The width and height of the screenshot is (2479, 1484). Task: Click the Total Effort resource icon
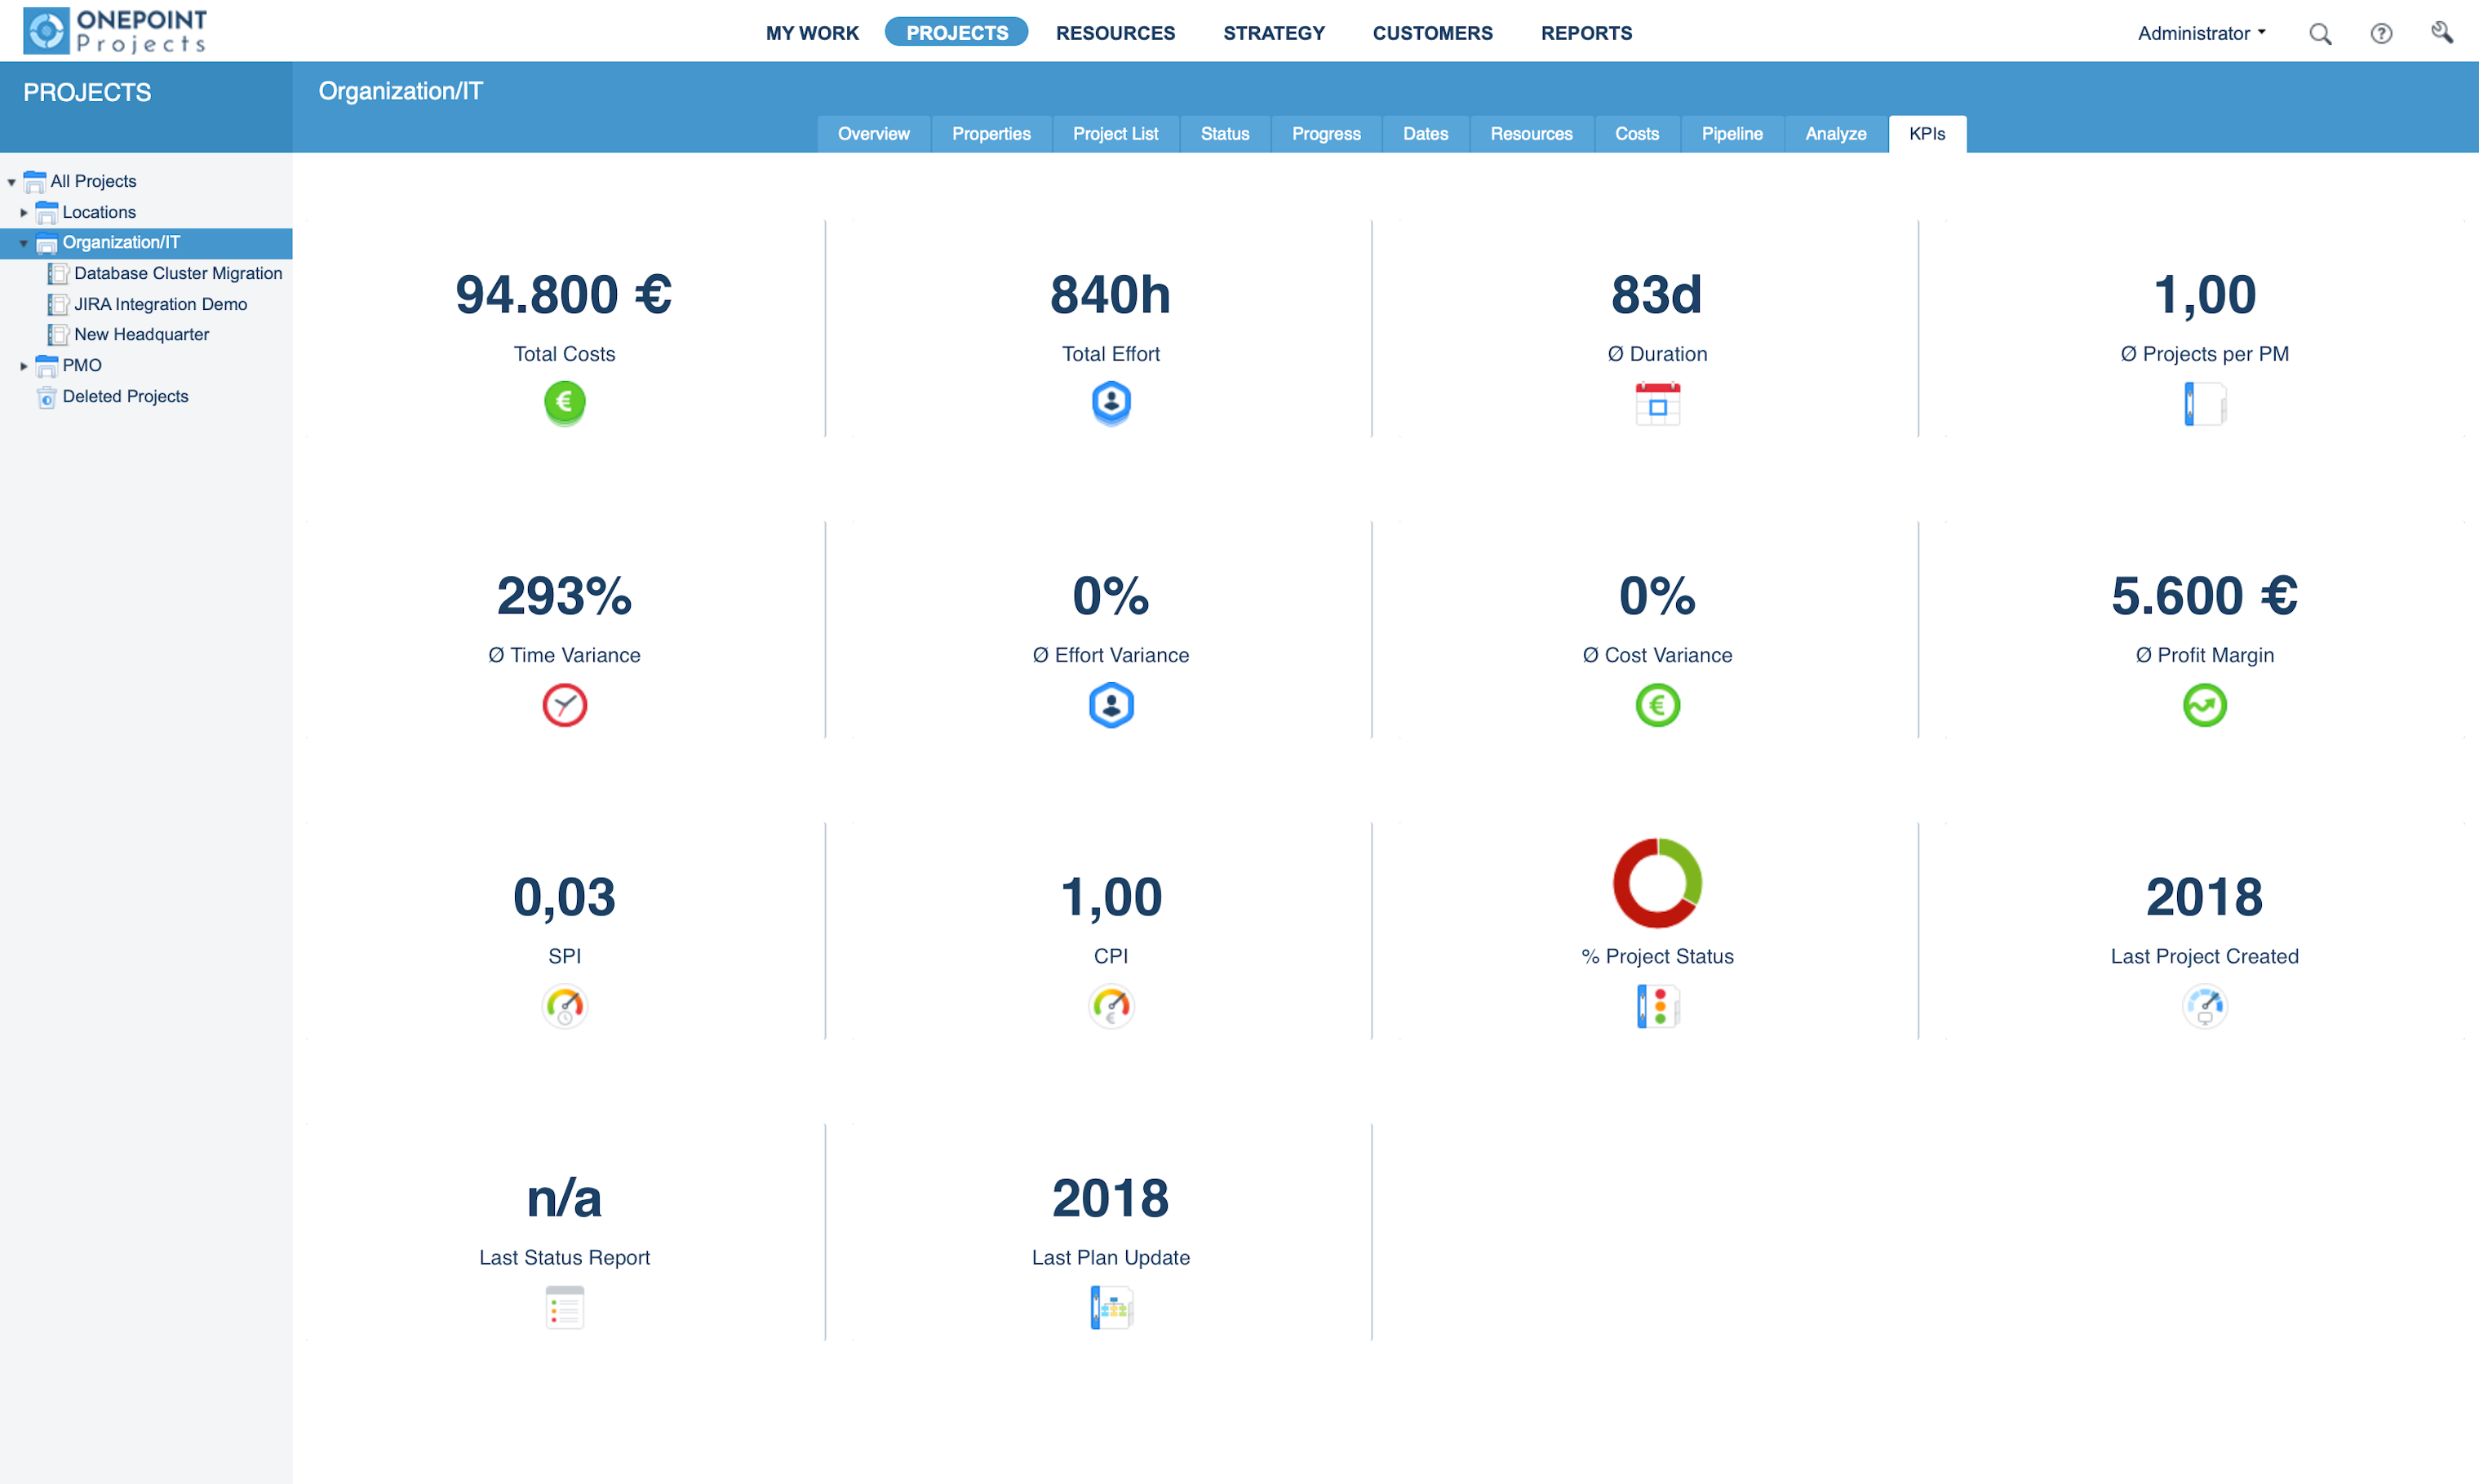coord(1111,403)
